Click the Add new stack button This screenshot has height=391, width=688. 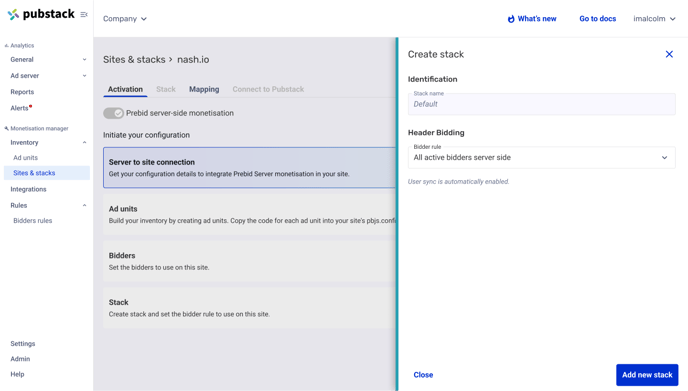pos(647,375)
